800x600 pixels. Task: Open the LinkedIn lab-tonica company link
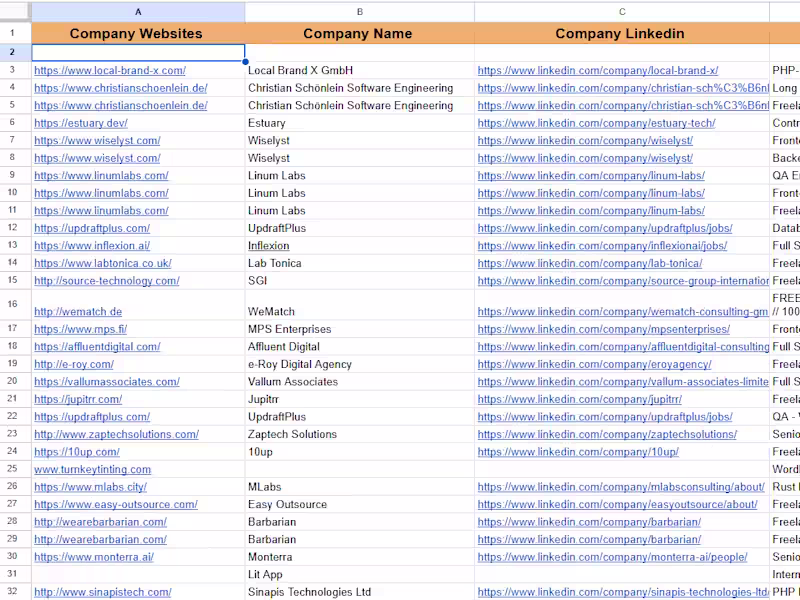pyautogui.click(x=590, y=263)
